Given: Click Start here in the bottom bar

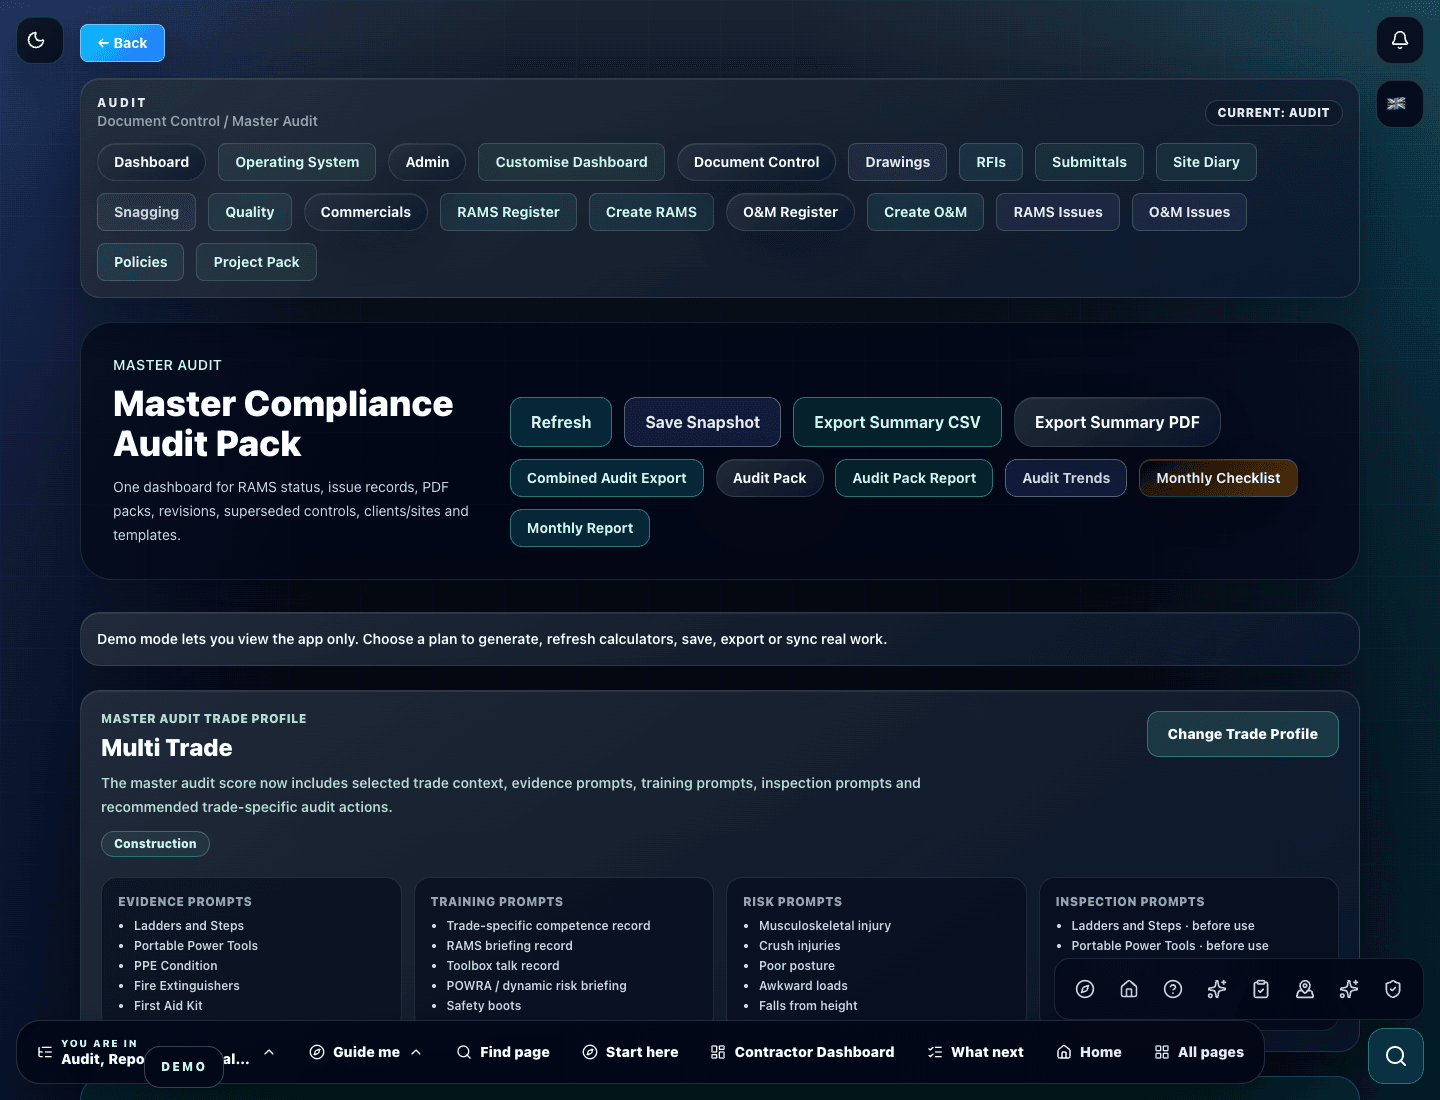Looking at the screenshot, I should [630, 1052].
